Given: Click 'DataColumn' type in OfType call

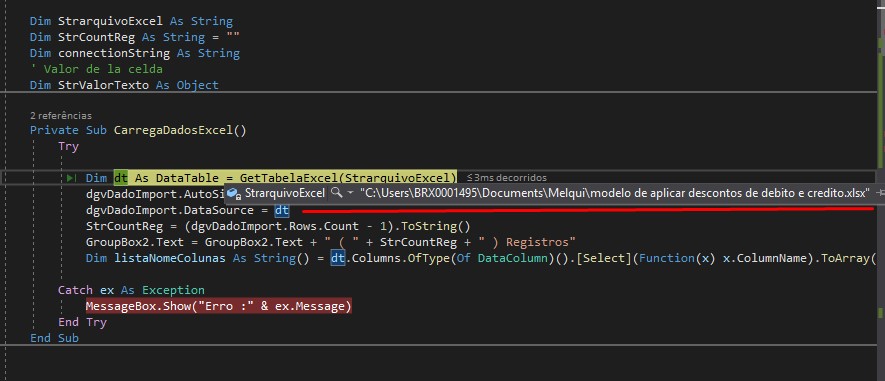Looking at the screenshot, I should coord(513,259).
